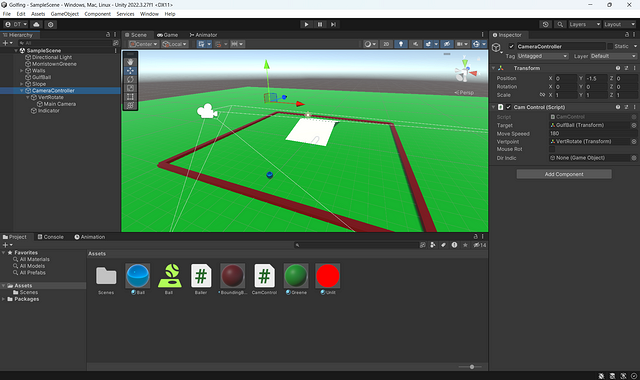Screen dimensions: 640x380
Task: Open the GameObject menu
Action: tap(64, 14)
